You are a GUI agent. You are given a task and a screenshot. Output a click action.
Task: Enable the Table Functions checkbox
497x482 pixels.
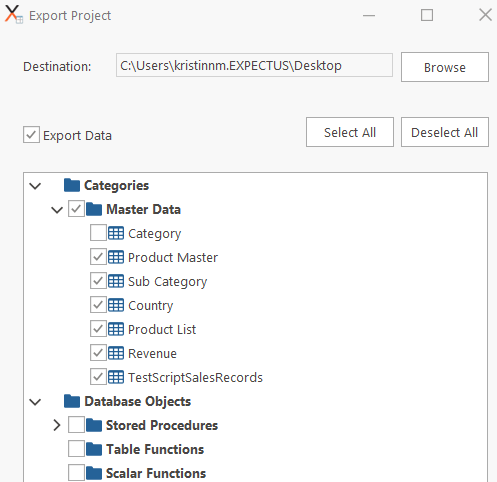coord(76,449)
